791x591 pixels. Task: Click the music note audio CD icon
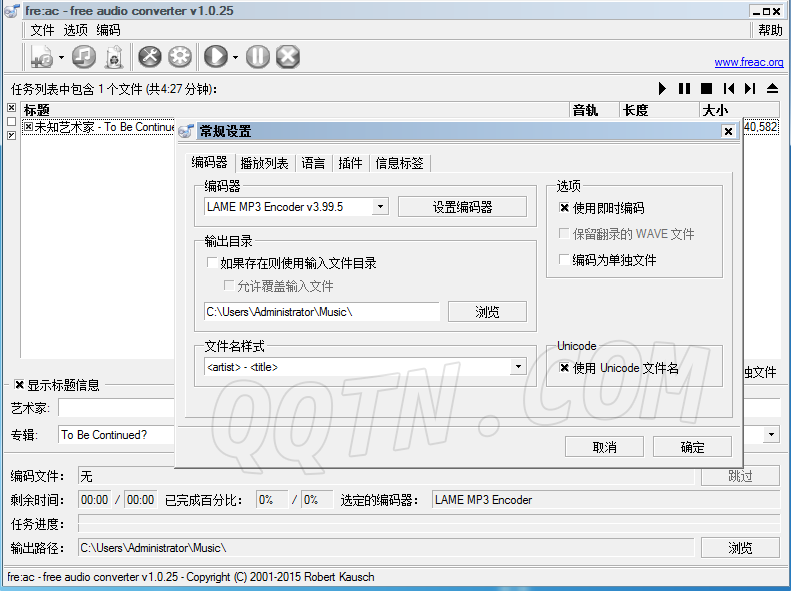84,57
